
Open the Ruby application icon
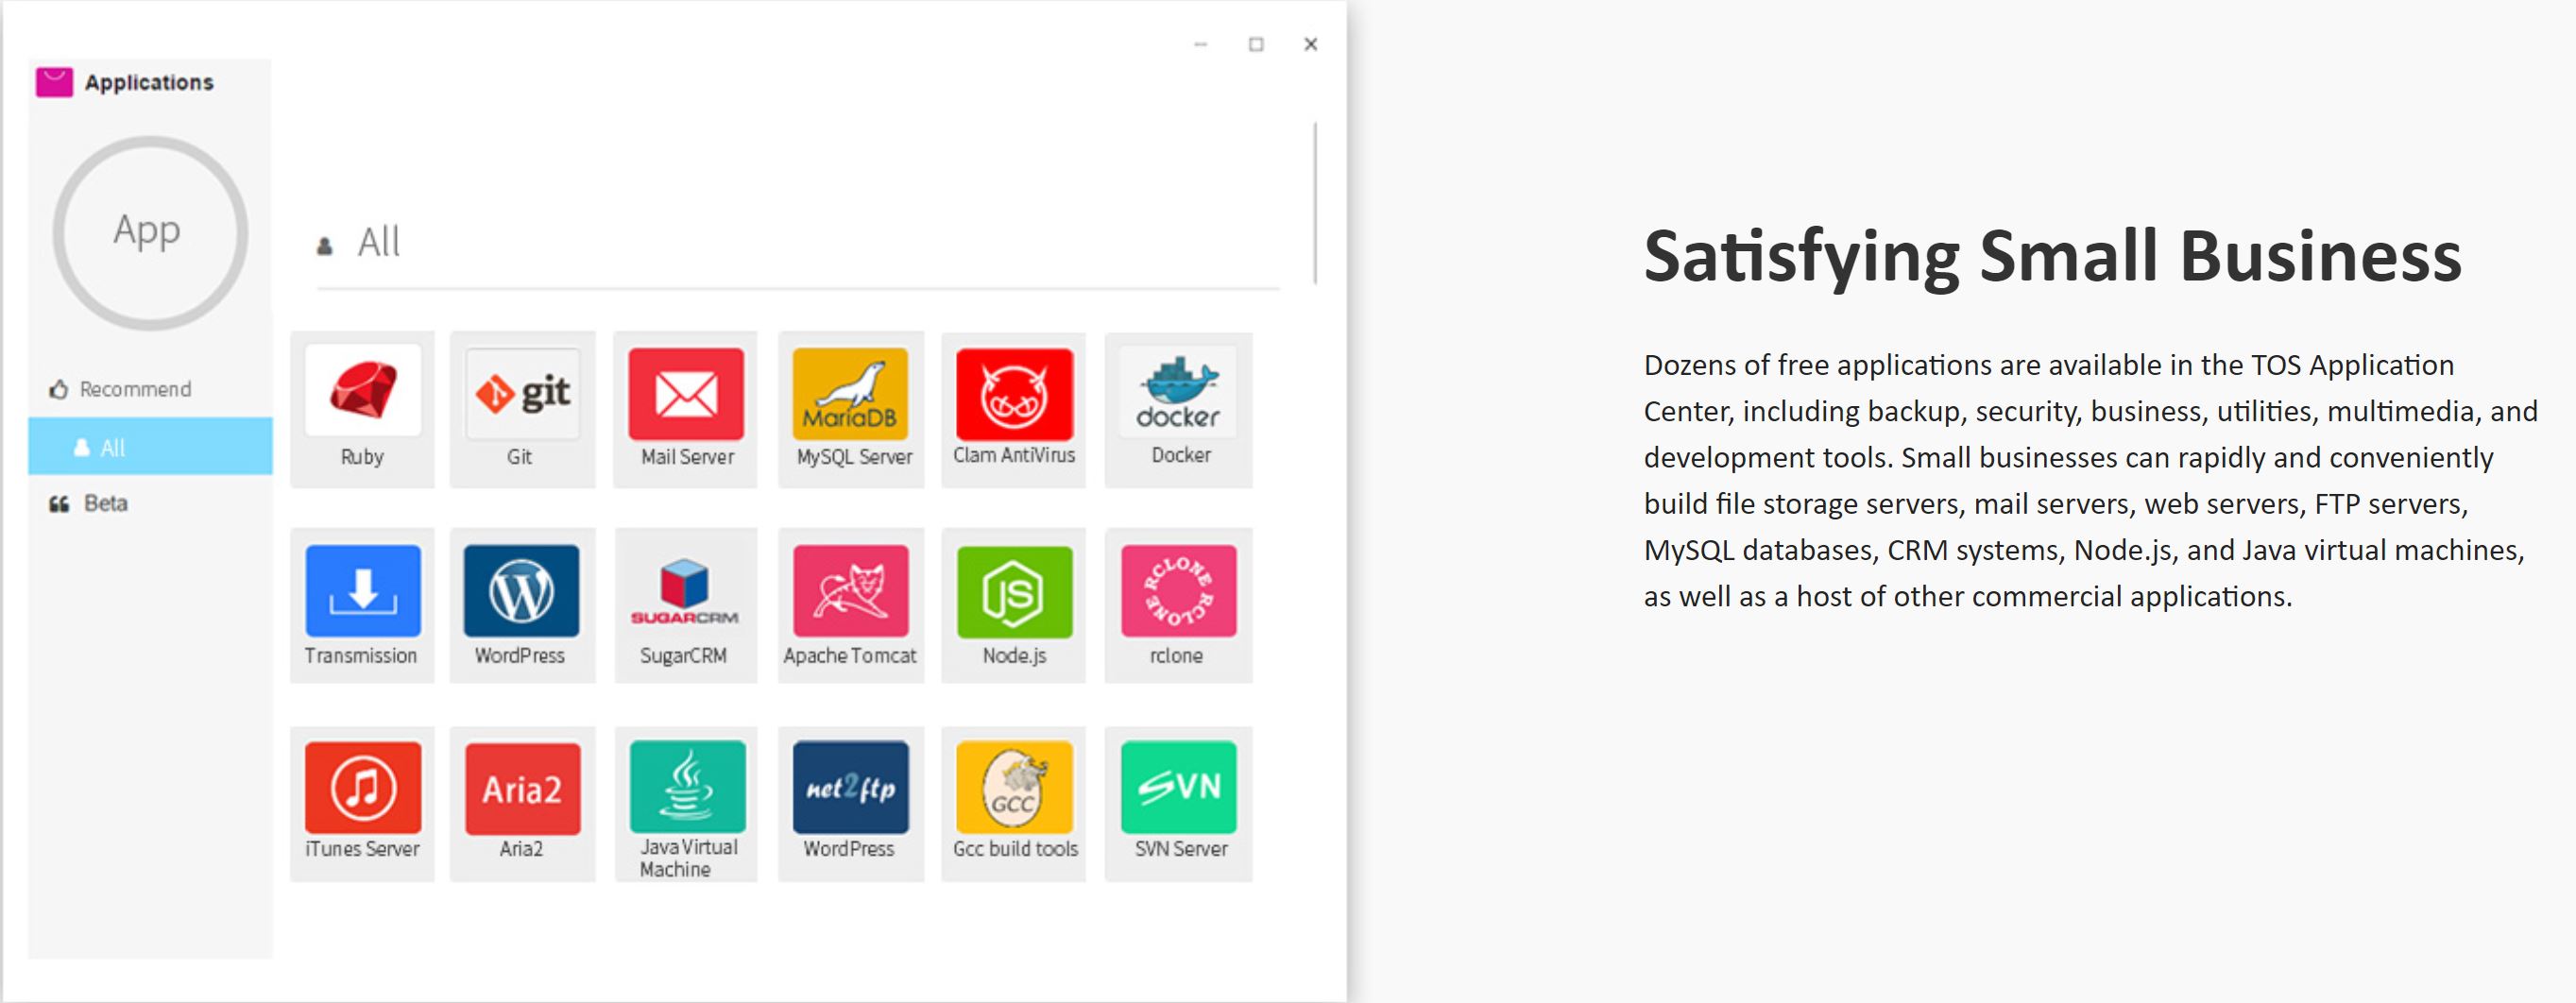click(362, 392)
